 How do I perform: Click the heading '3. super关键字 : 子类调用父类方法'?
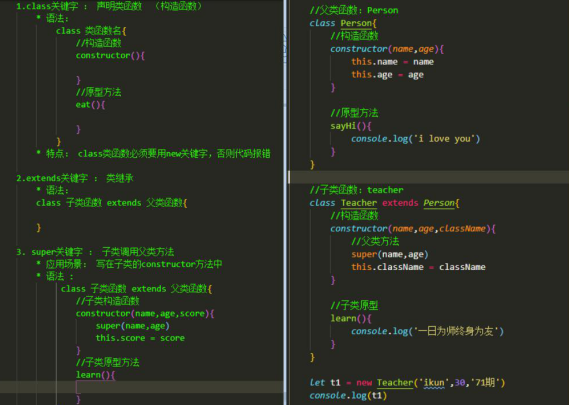click(95, 252)
